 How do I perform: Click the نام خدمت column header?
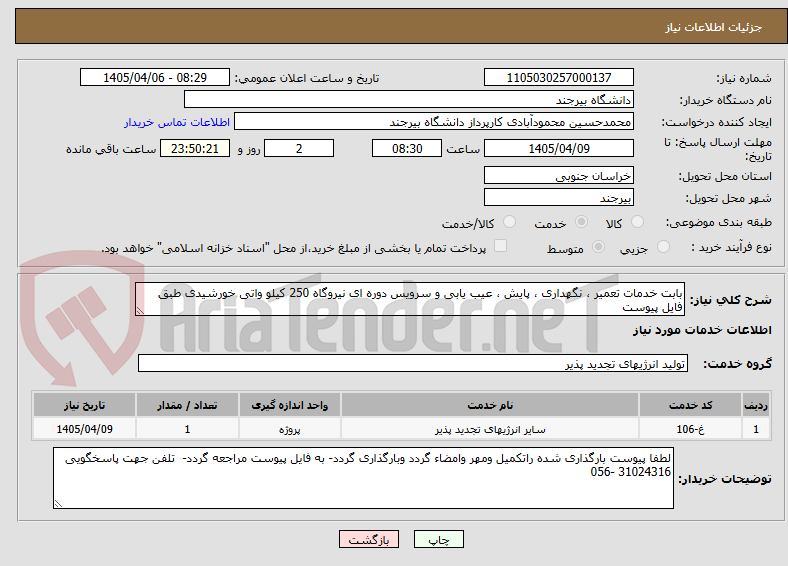pyautogui.click(x=490, y=405)
